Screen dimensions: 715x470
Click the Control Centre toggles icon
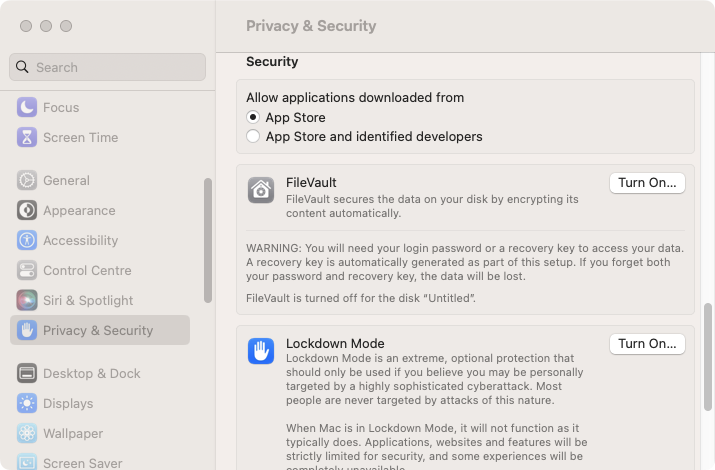click(27, 270)
